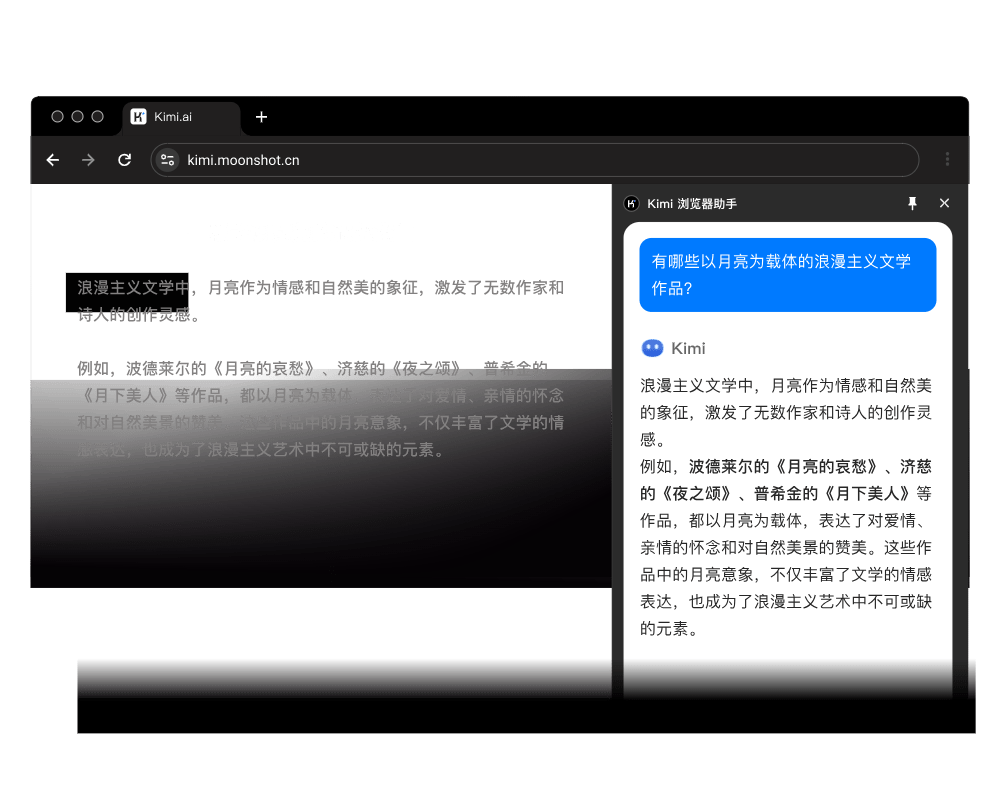Viewport: 1000px width, 800px height.
Task: Click the yellow minimize traffic light button
Action: tap(77, 117)
